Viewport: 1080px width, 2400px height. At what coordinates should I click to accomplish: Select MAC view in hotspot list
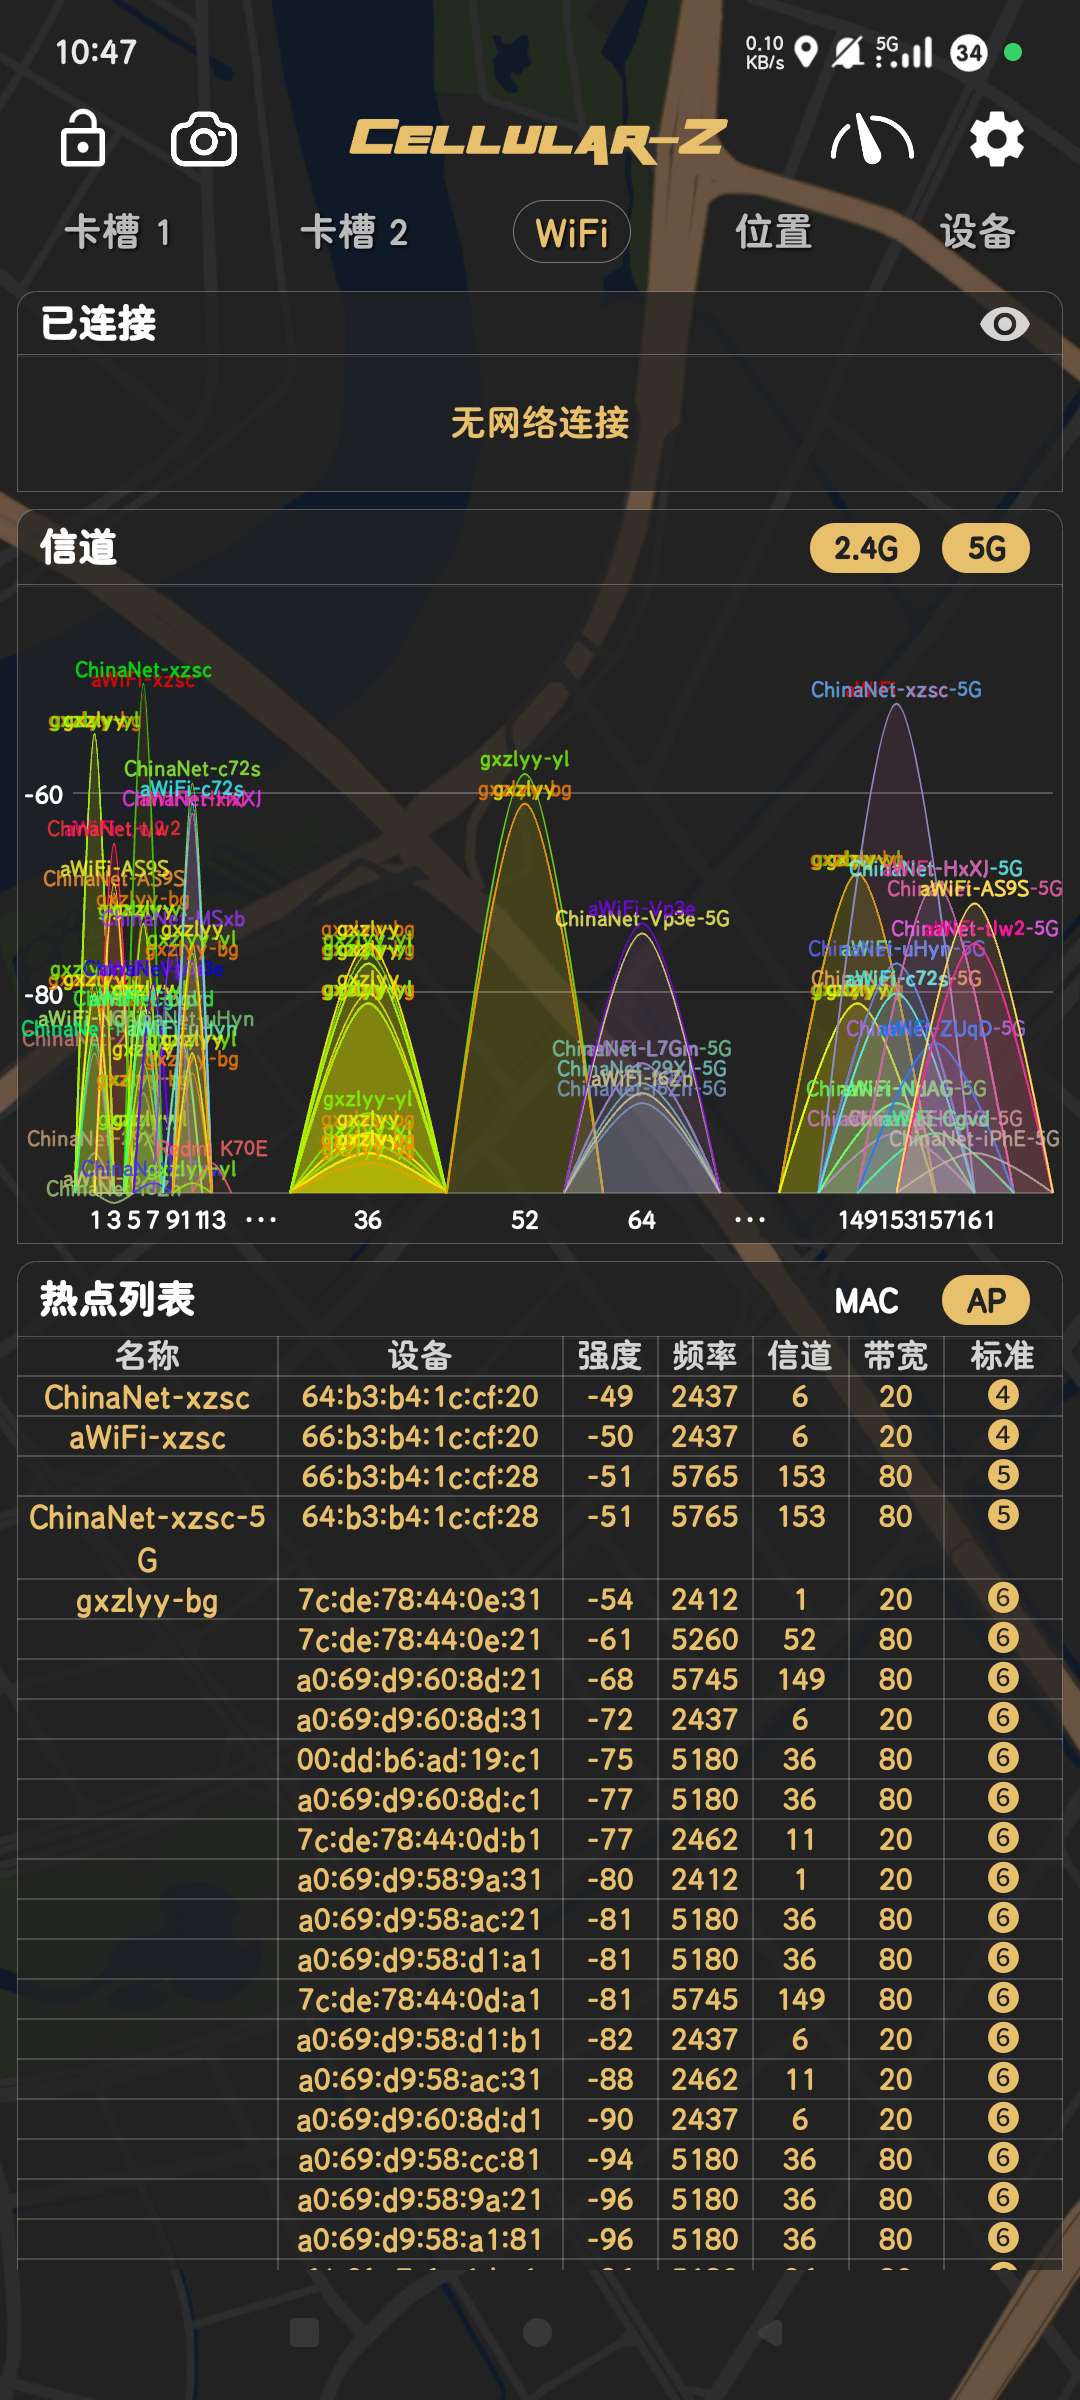(x=866, y=1300)
